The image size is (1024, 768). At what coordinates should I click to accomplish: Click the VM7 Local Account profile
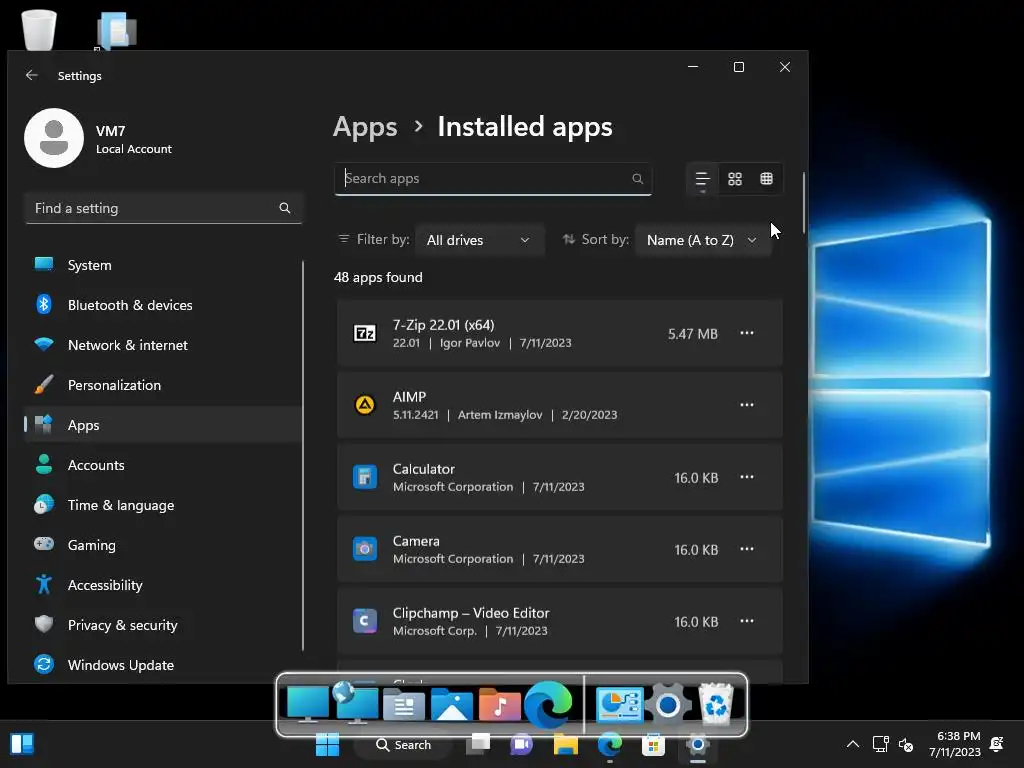(x=99, y=138)
